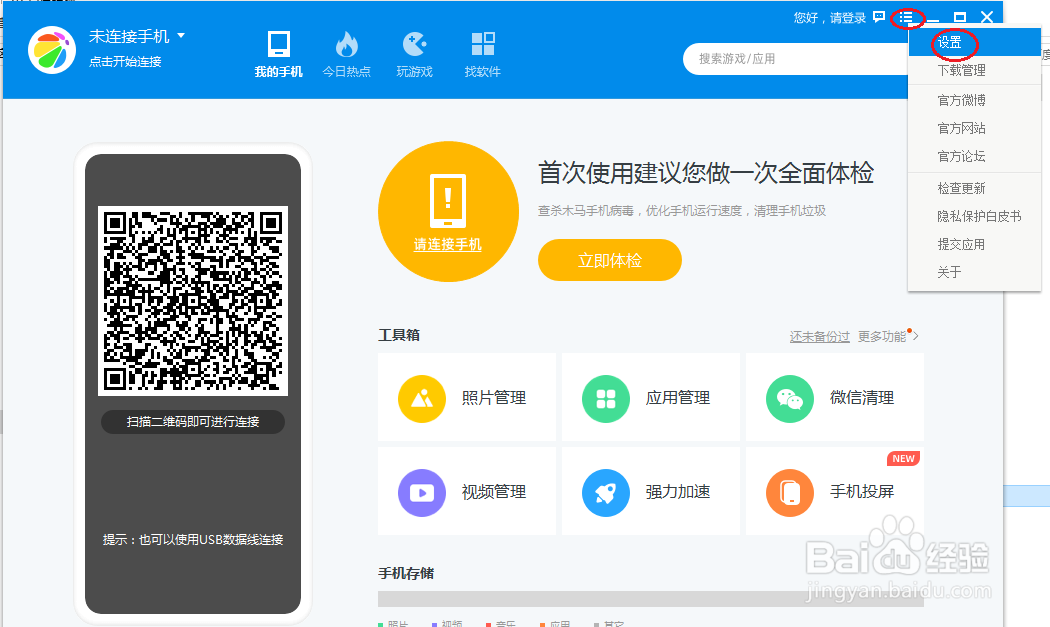Click the feedback speech bubble icon
The height and width of the screenshot is (627, 1050).
879,17
